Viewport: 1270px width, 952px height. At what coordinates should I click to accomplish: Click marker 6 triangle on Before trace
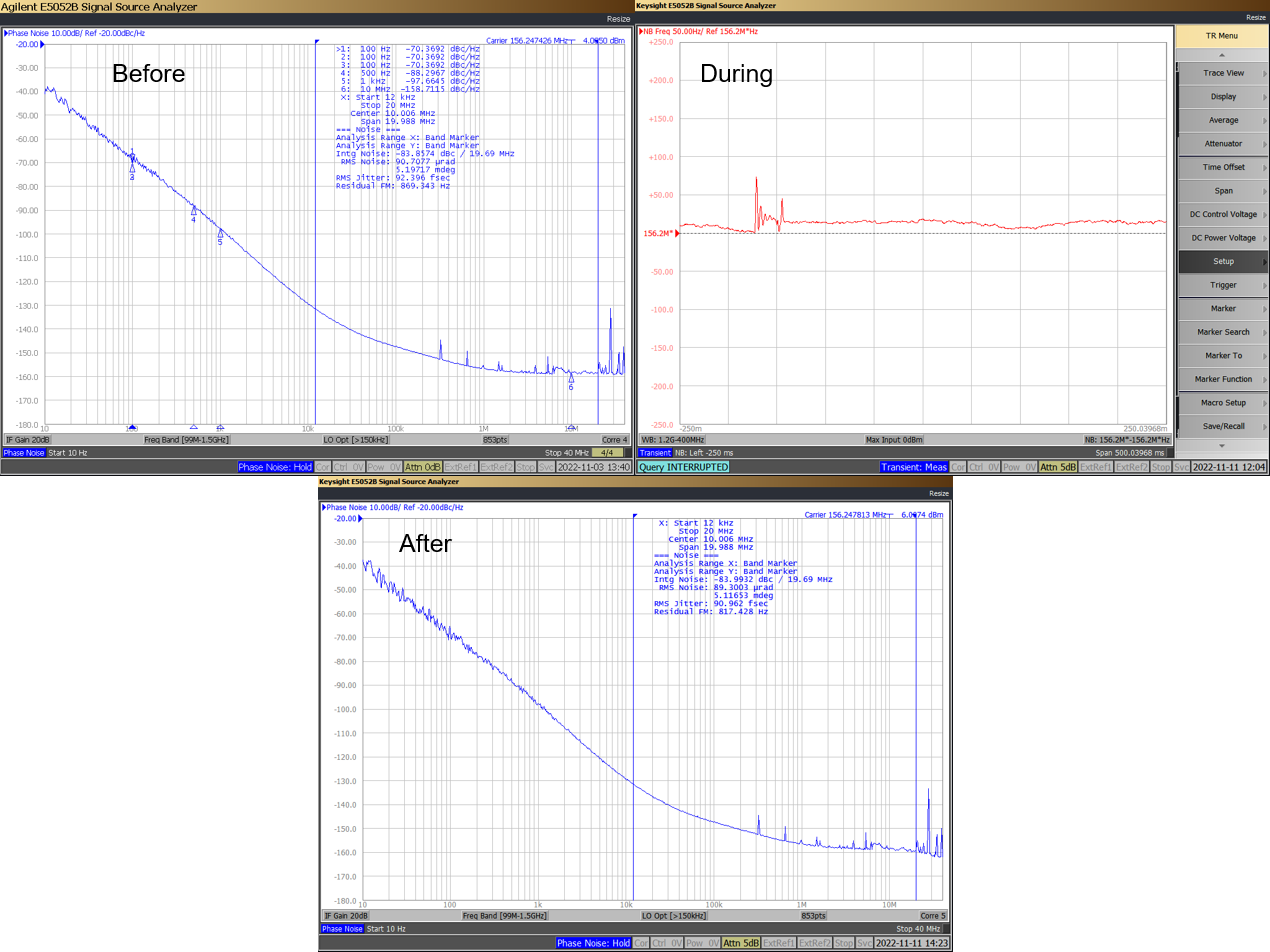(x=571, y=378)
